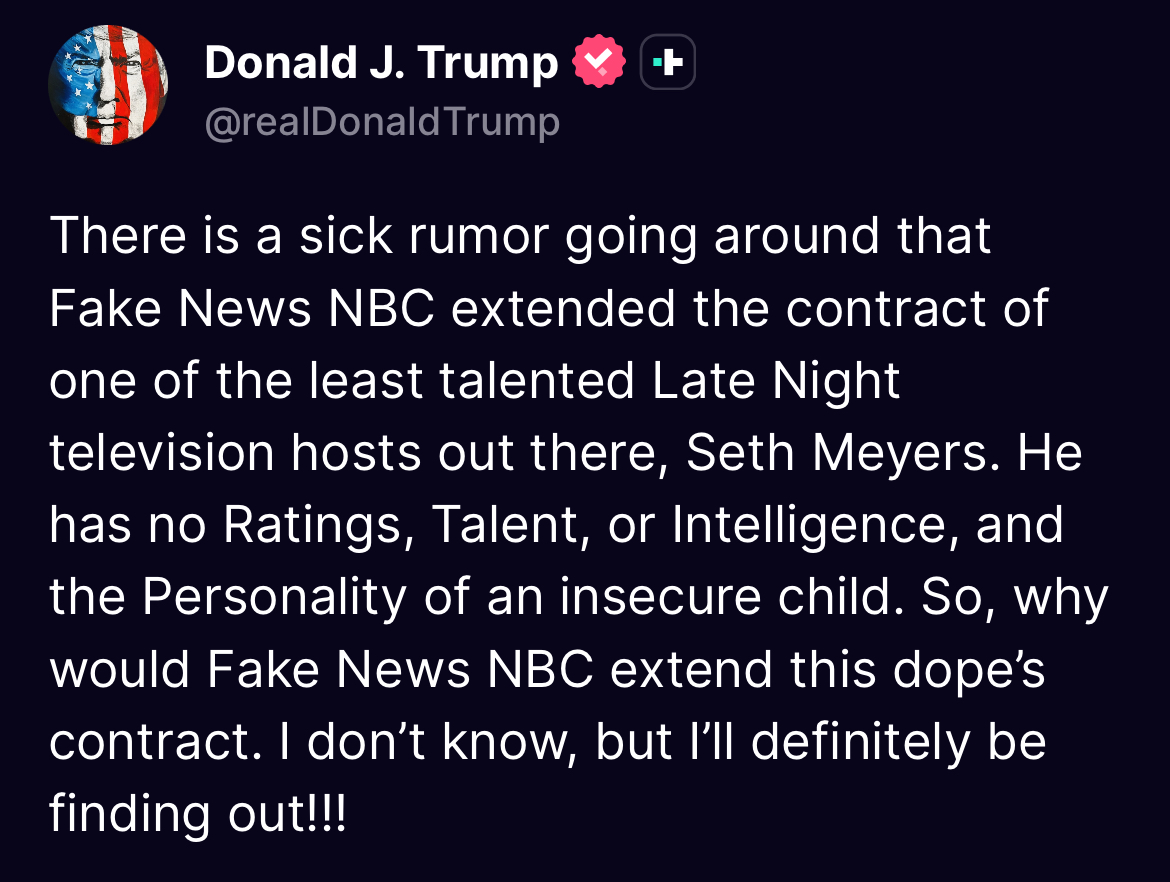Click the phrase 'Late Night' in post
The image size is (1170, 882).
coord(776,382)
